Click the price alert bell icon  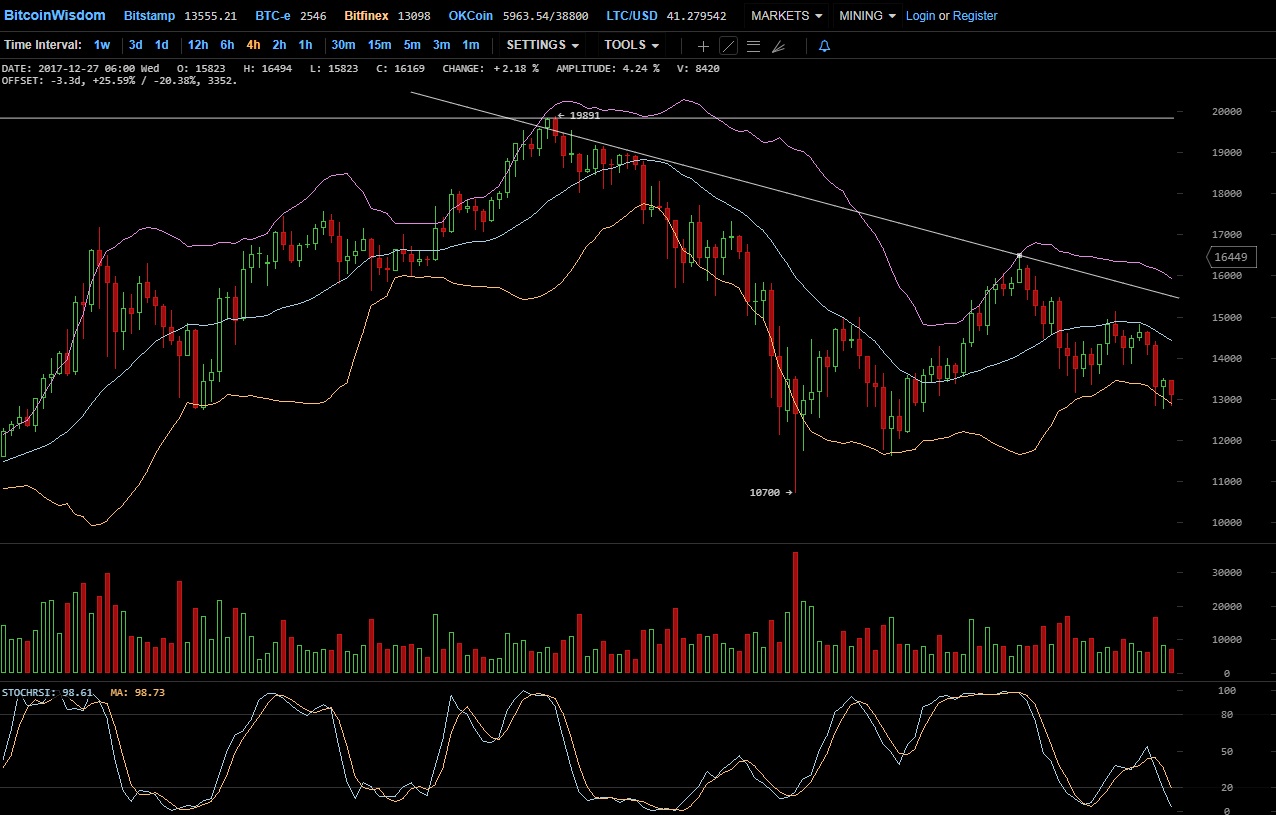(824, 46)
